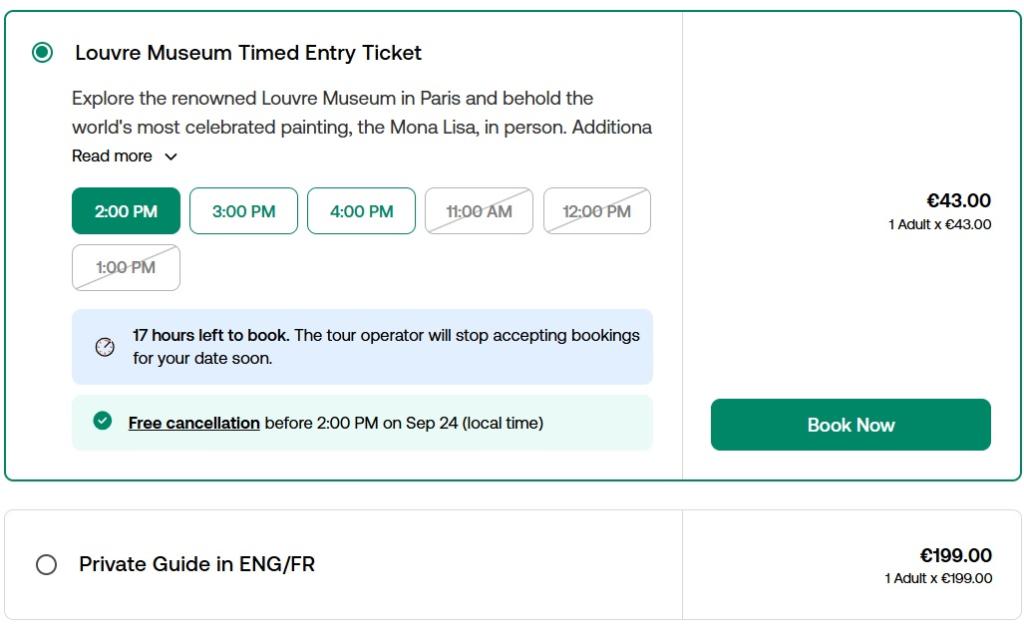Click the unavailable 1:00 PM slot
The image size is (1024, 627).
tap(126, 268)
